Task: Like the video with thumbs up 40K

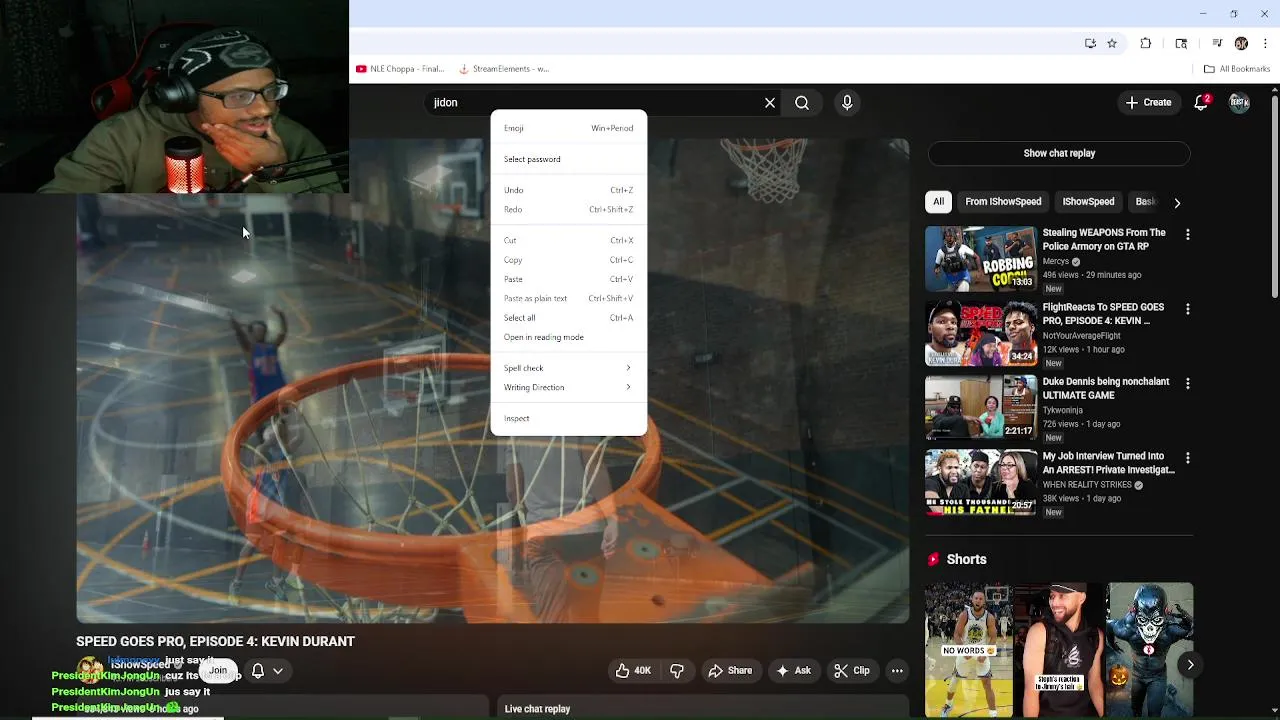Action: click(x=632, y=670)
